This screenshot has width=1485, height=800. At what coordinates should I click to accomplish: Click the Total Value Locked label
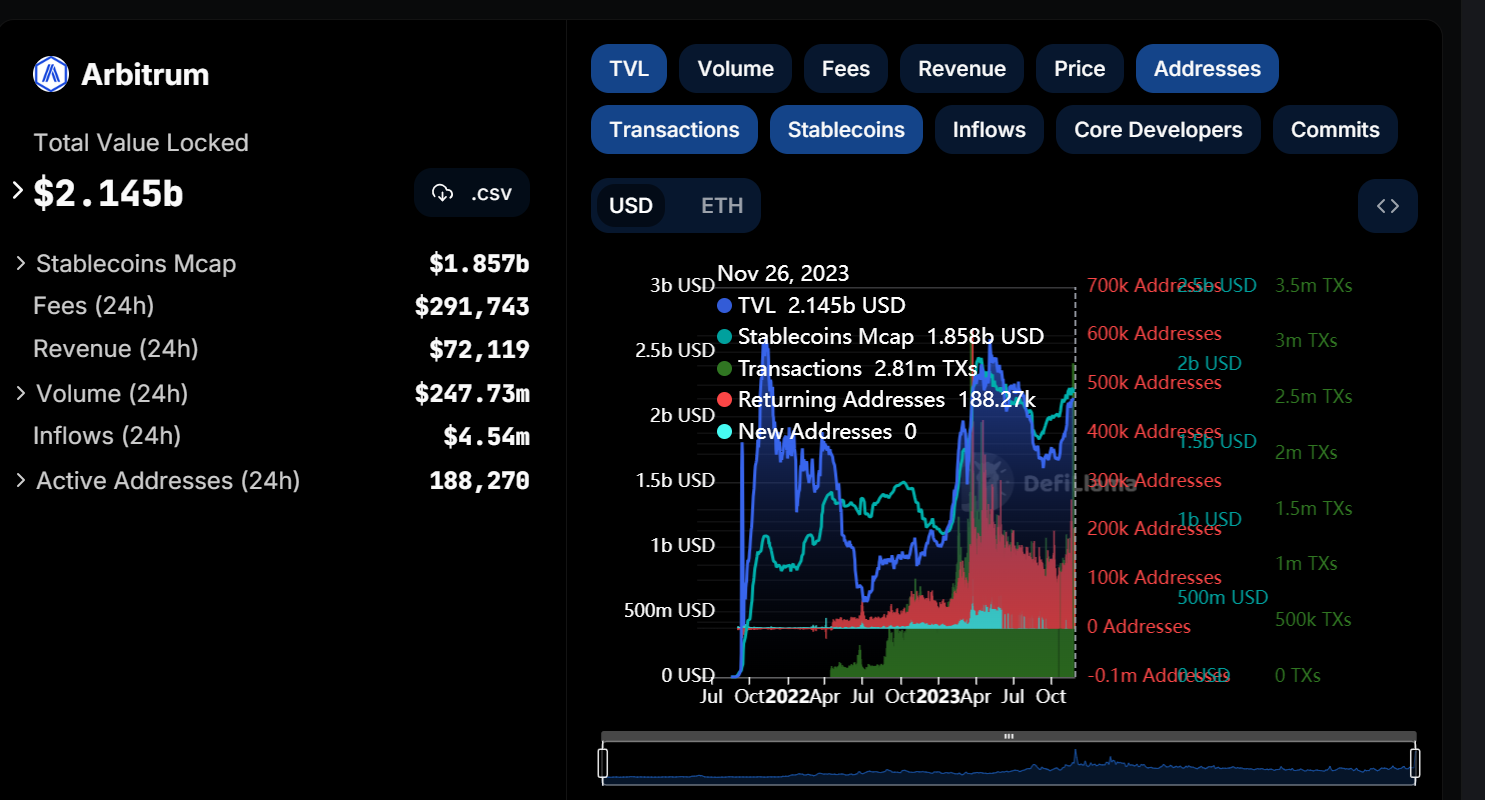pyautogui.click(x=141, y=143)
